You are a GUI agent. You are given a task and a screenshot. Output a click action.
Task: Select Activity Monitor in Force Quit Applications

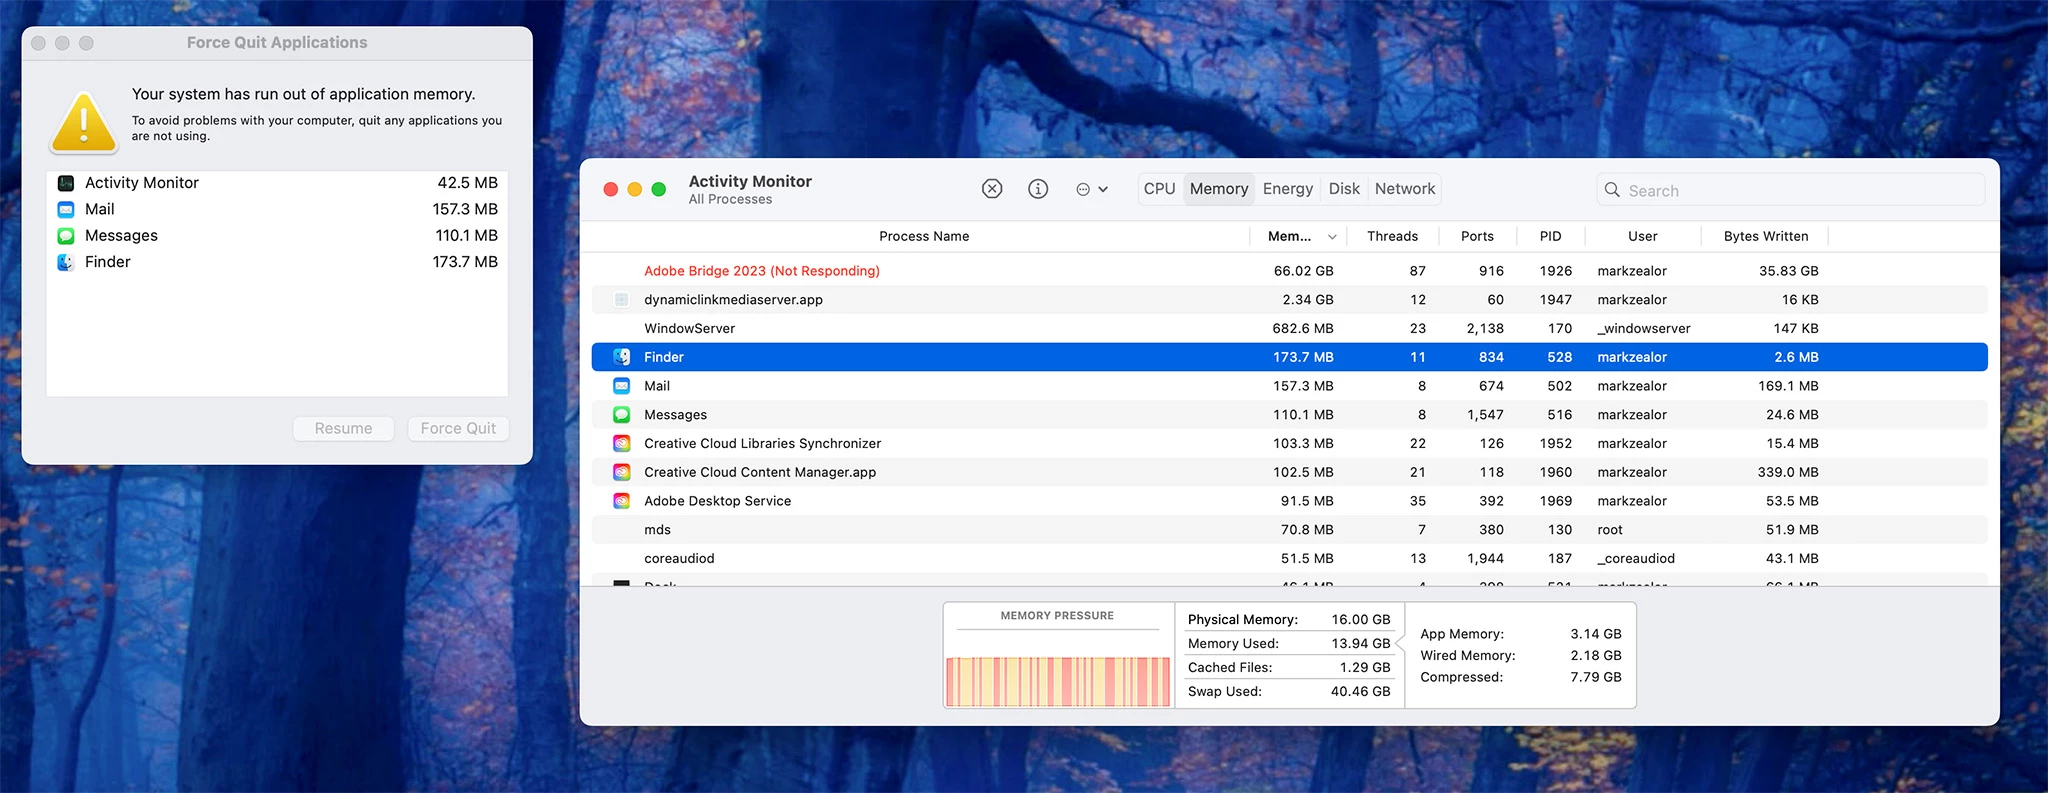tap(277, 183)
